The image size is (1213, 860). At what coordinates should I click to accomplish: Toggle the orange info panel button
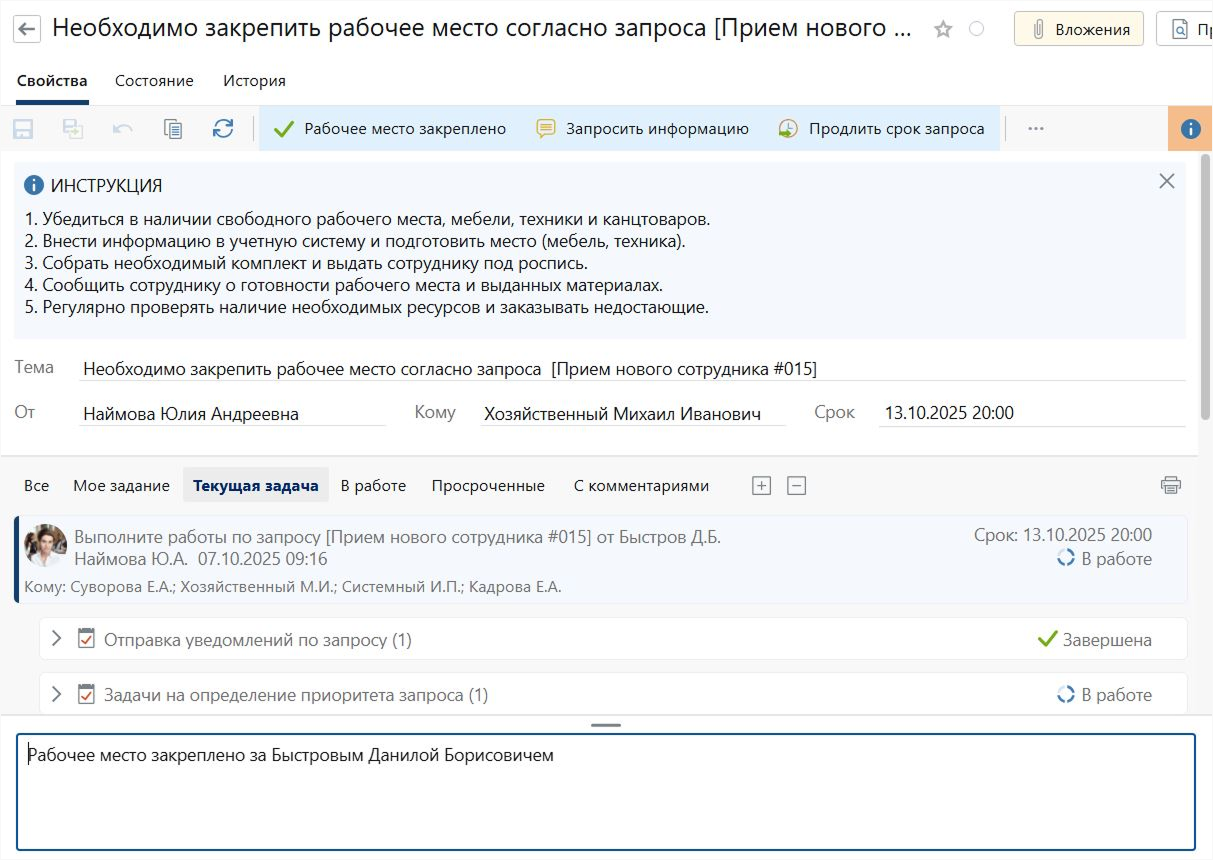[x=1190, y=128]
